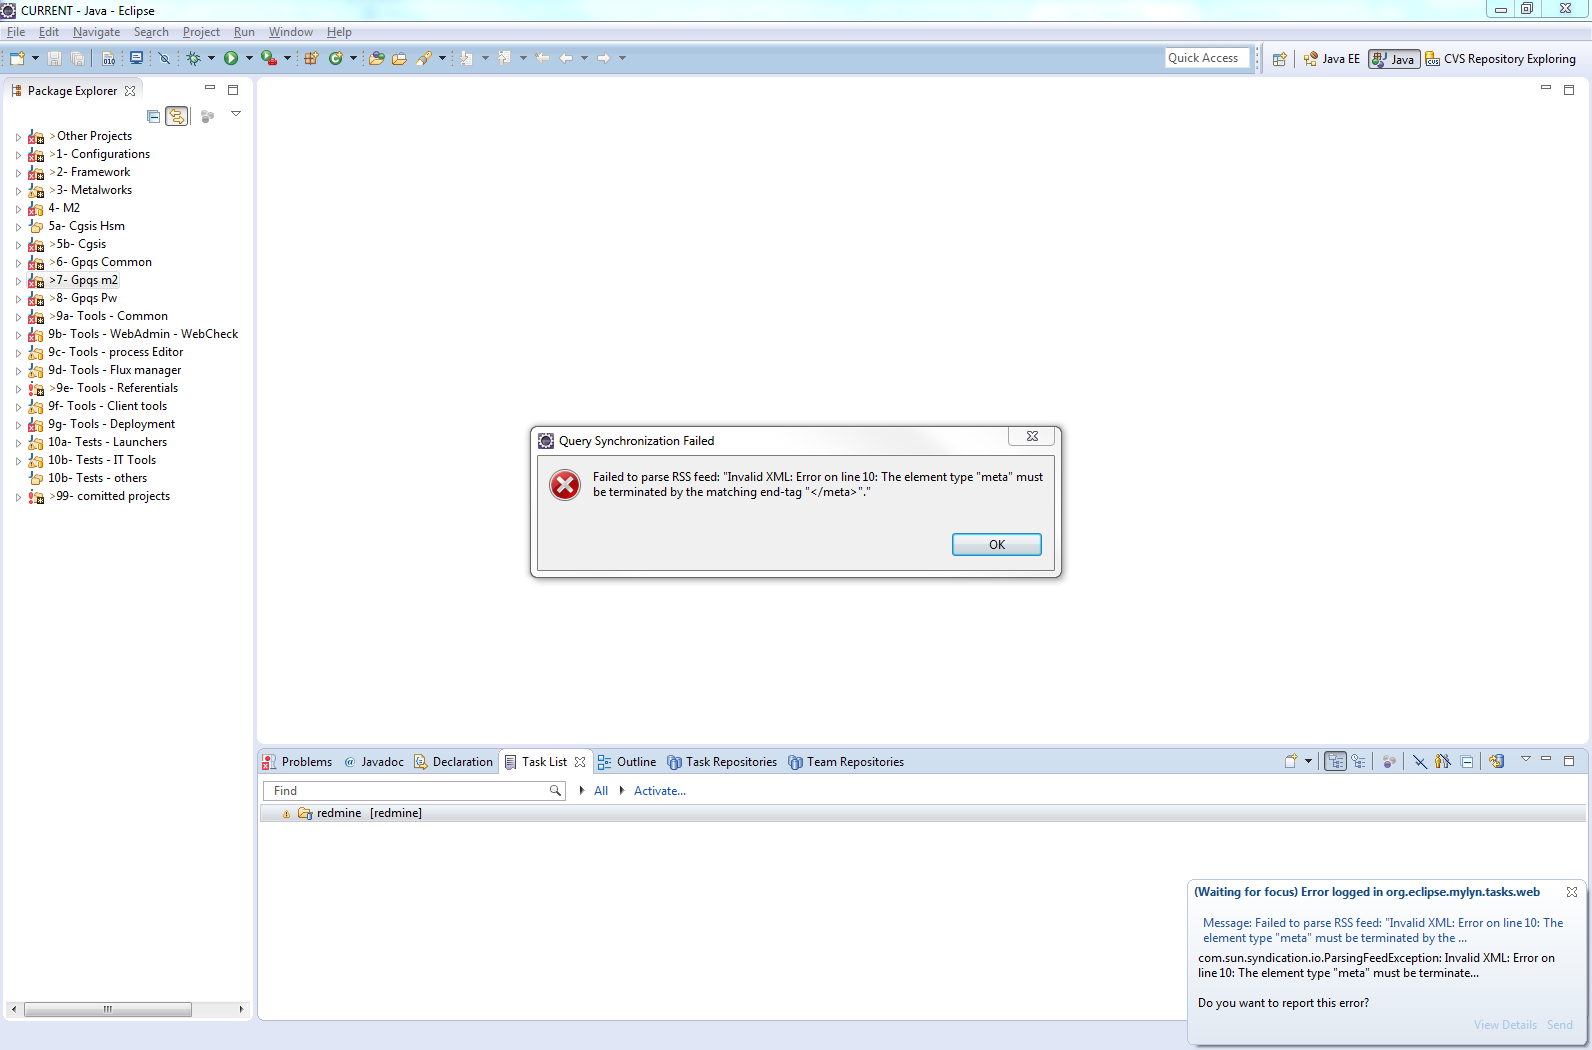Click the Open Task folder icon
This screenshot has height=1050, width=1592.
click(399, 58)
